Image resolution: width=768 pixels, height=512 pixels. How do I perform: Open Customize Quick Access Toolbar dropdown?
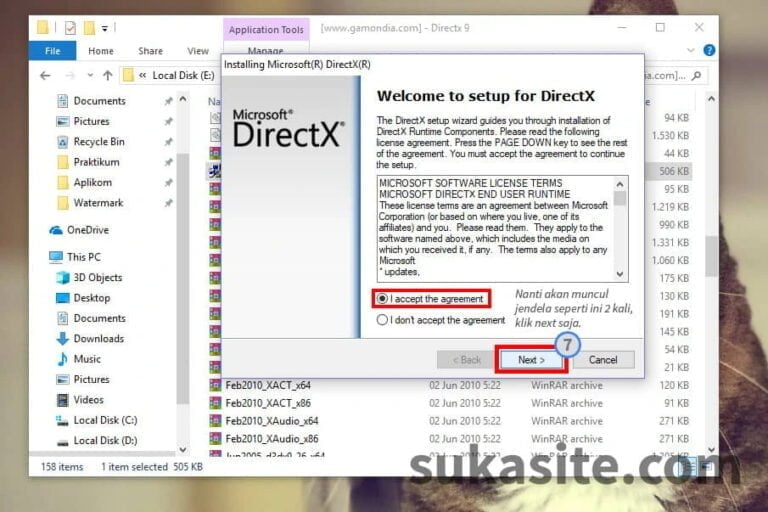click(x=105, y=28)
